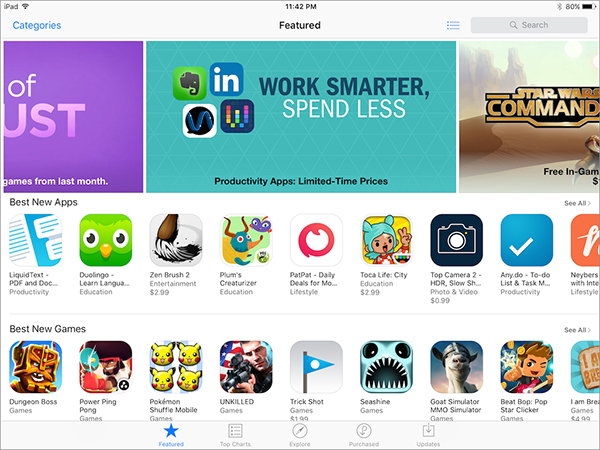Tap the Pokémon Shuffle Mobile icon
Viewport: 600px width, 450px height.
[176, 367]
